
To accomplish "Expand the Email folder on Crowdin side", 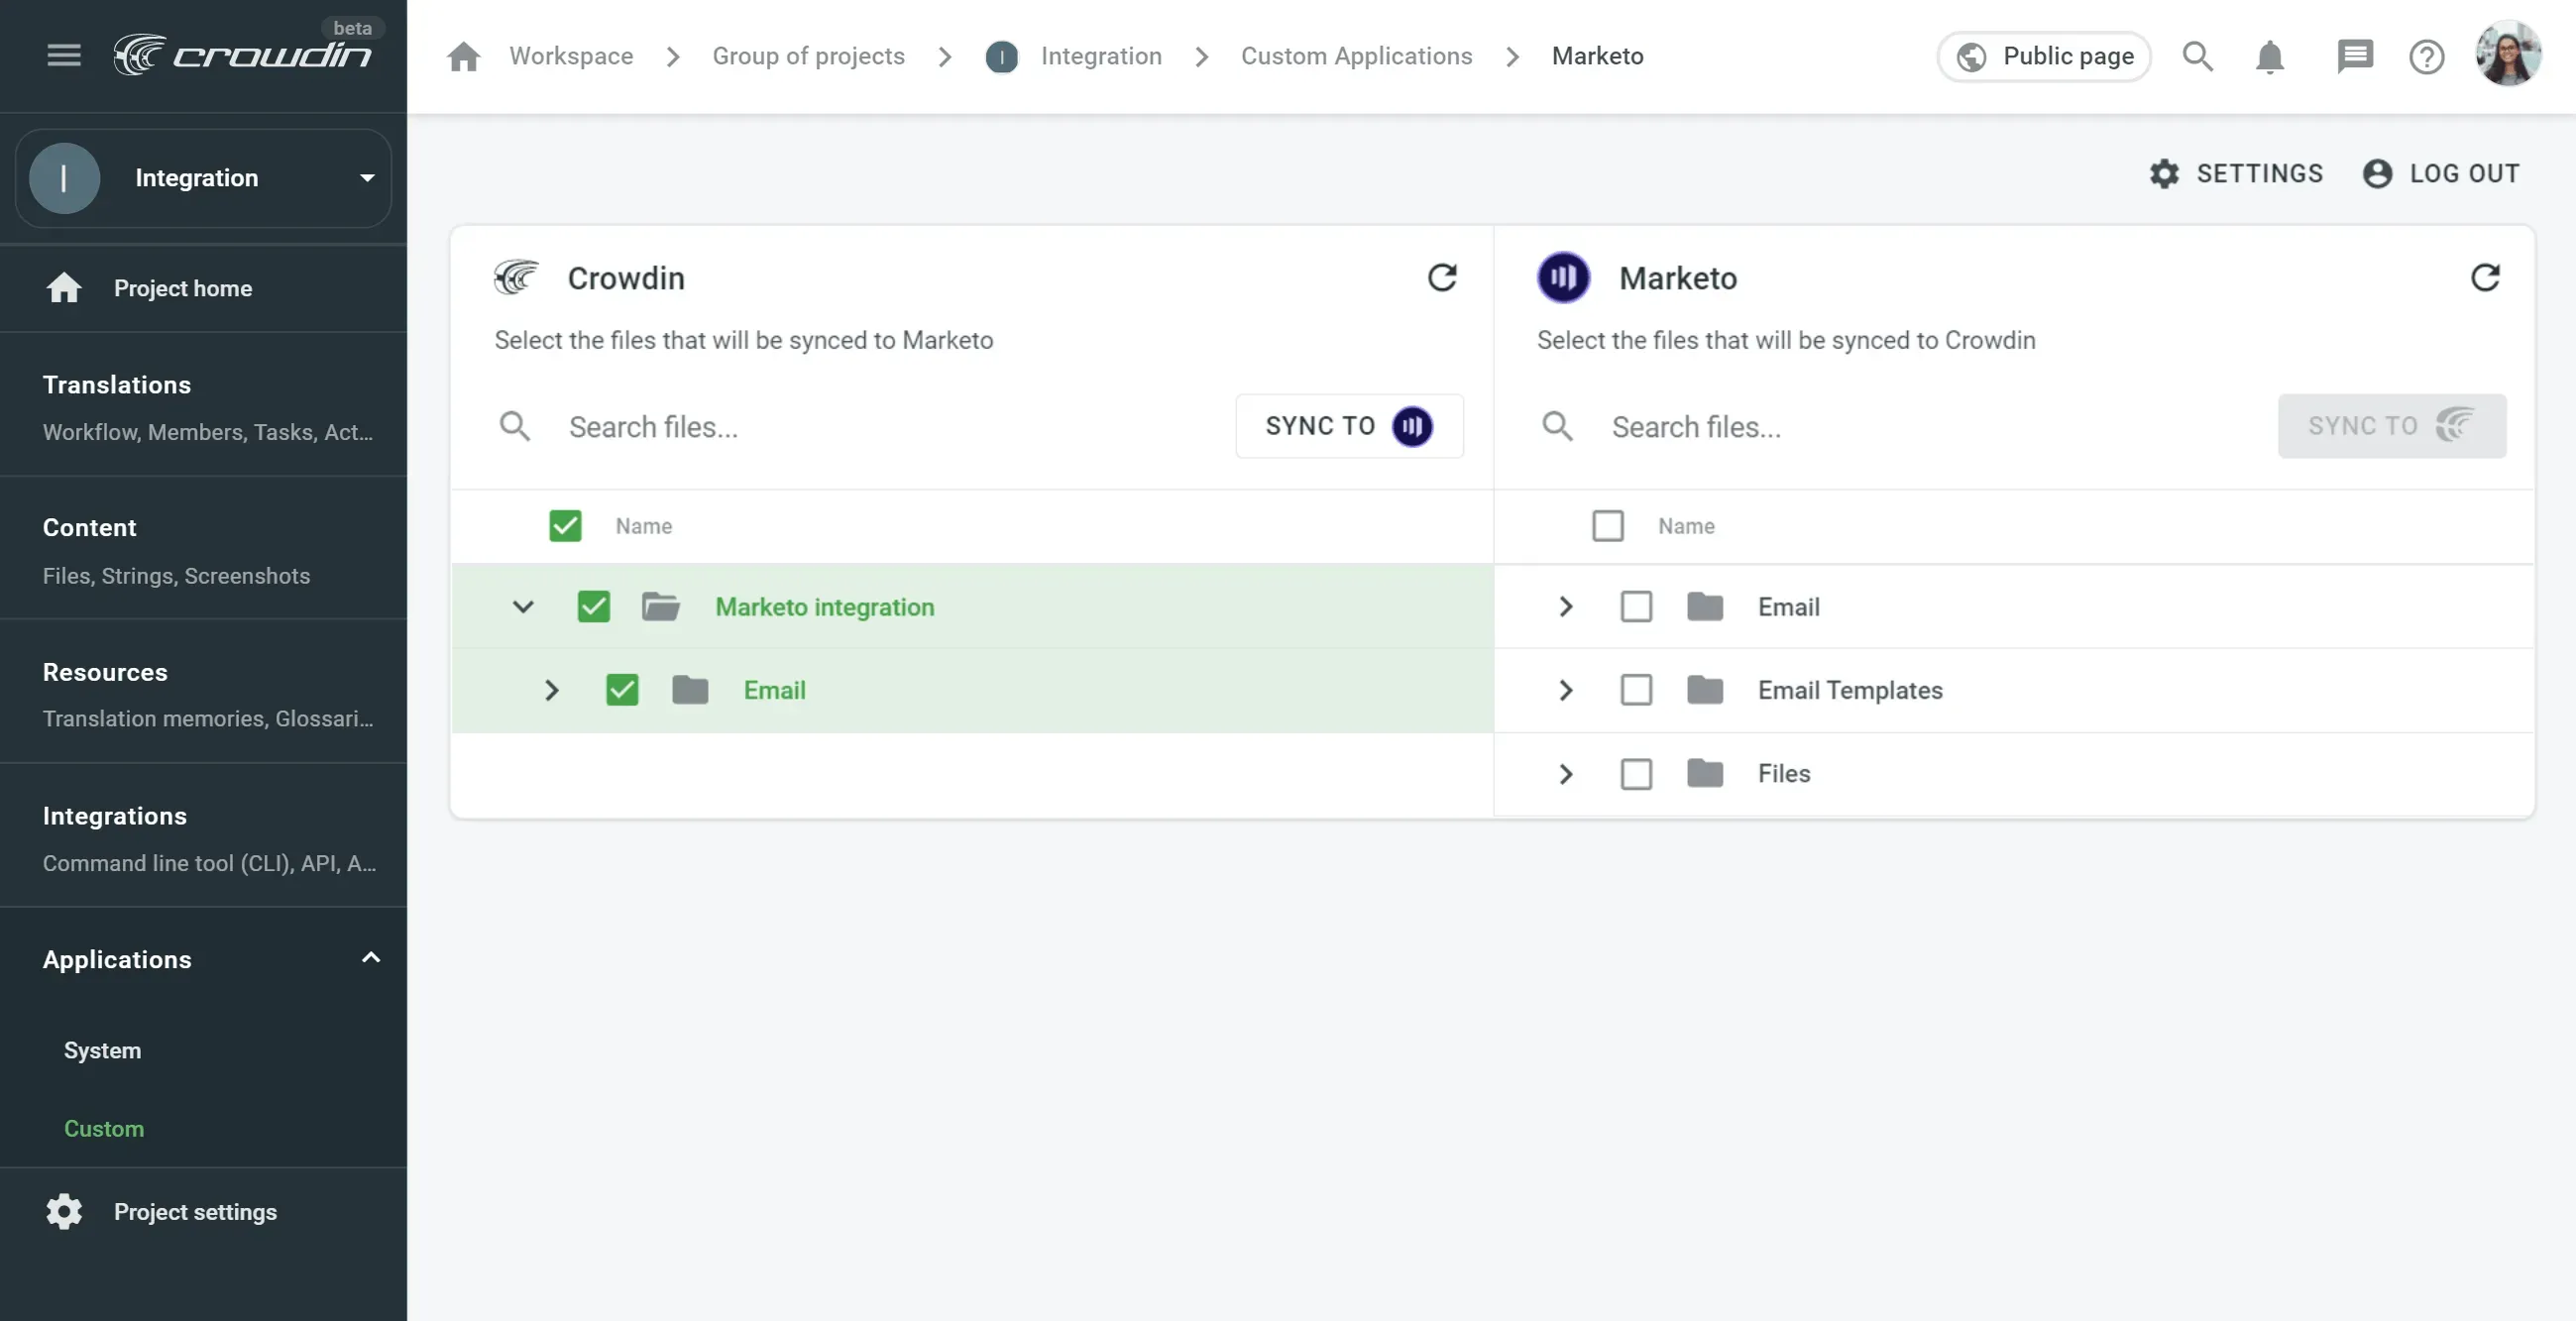I will [x=552, y=690].
